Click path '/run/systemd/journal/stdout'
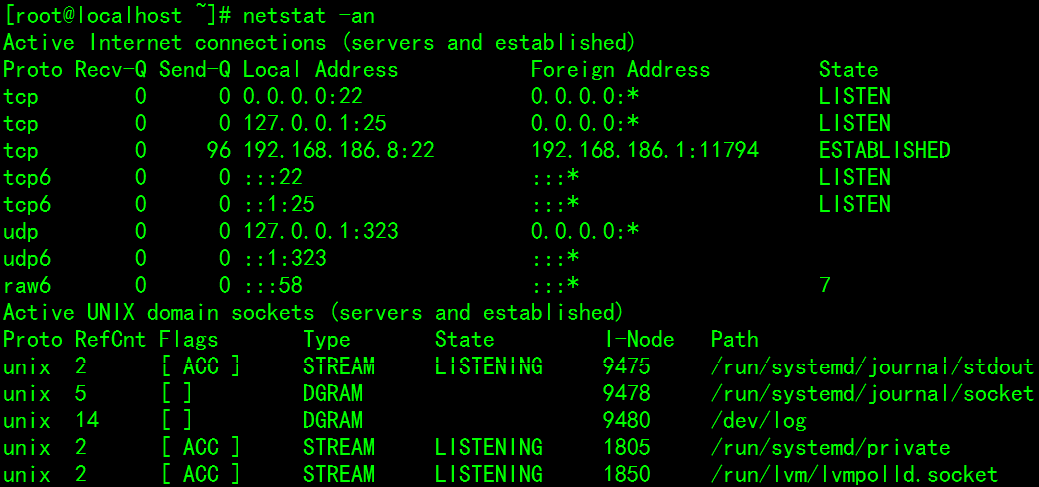 [873, 366]
